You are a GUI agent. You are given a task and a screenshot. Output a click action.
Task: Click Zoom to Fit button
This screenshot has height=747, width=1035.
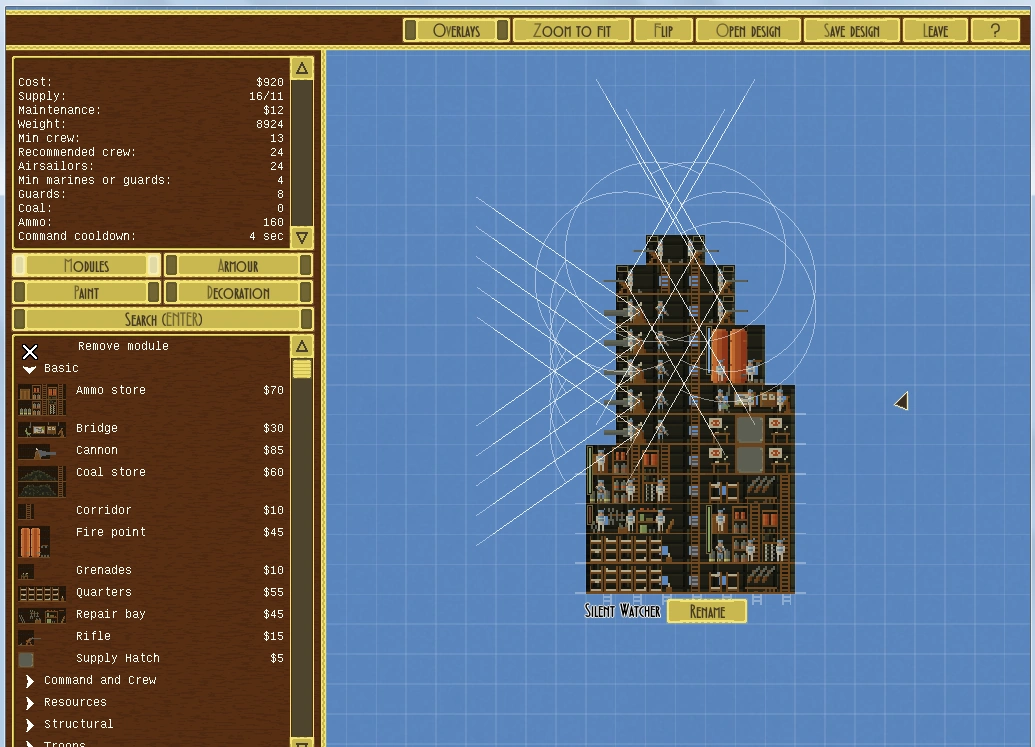click(x=572, y=30)
